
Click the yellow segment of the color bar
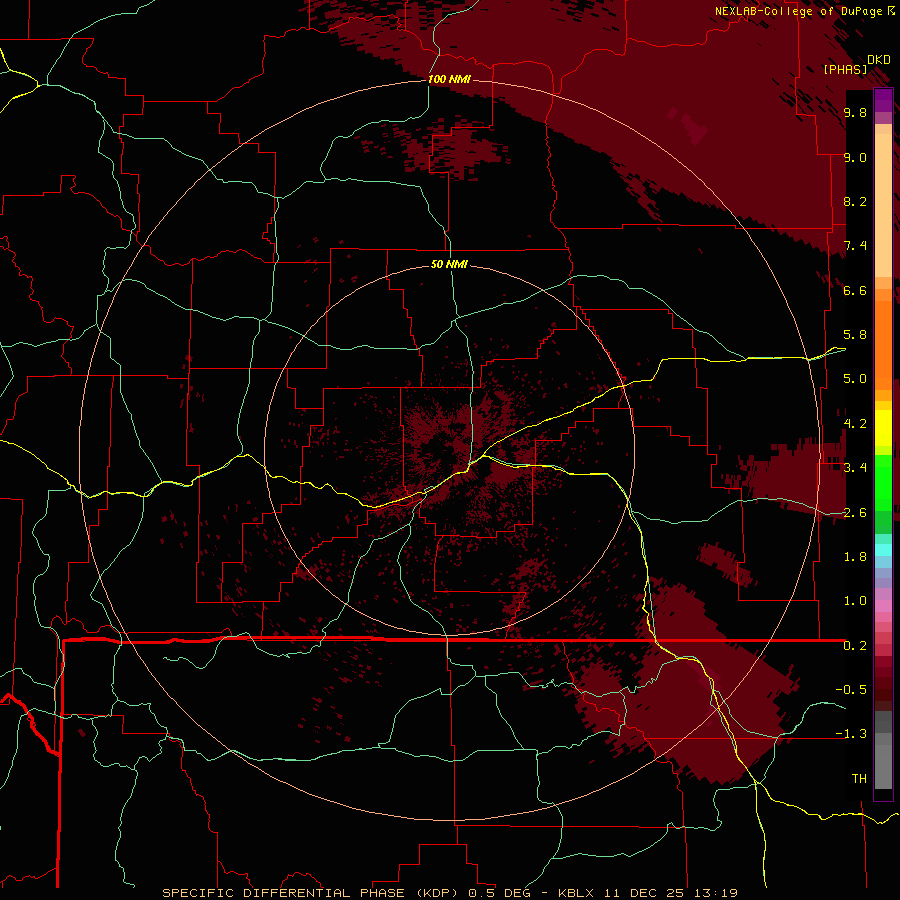tap(883, 428)
